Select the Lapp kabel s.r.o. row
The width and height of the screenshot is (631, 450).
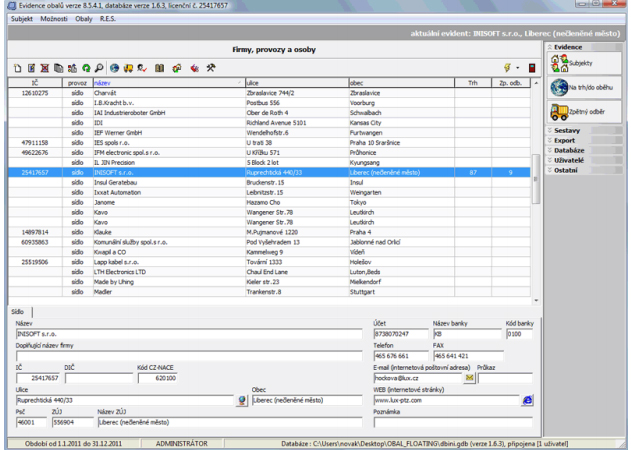[269, 262]
